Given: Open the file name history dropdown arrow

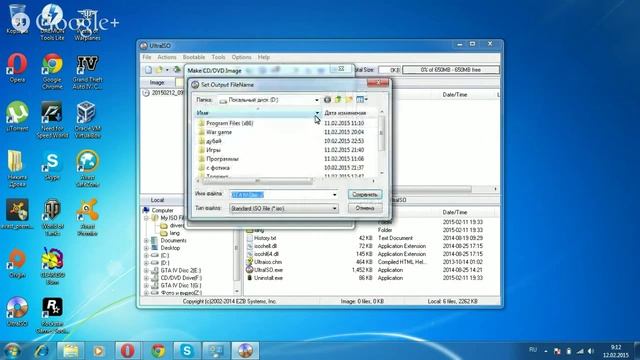Looking at the screenshot, I should [335, 195].
